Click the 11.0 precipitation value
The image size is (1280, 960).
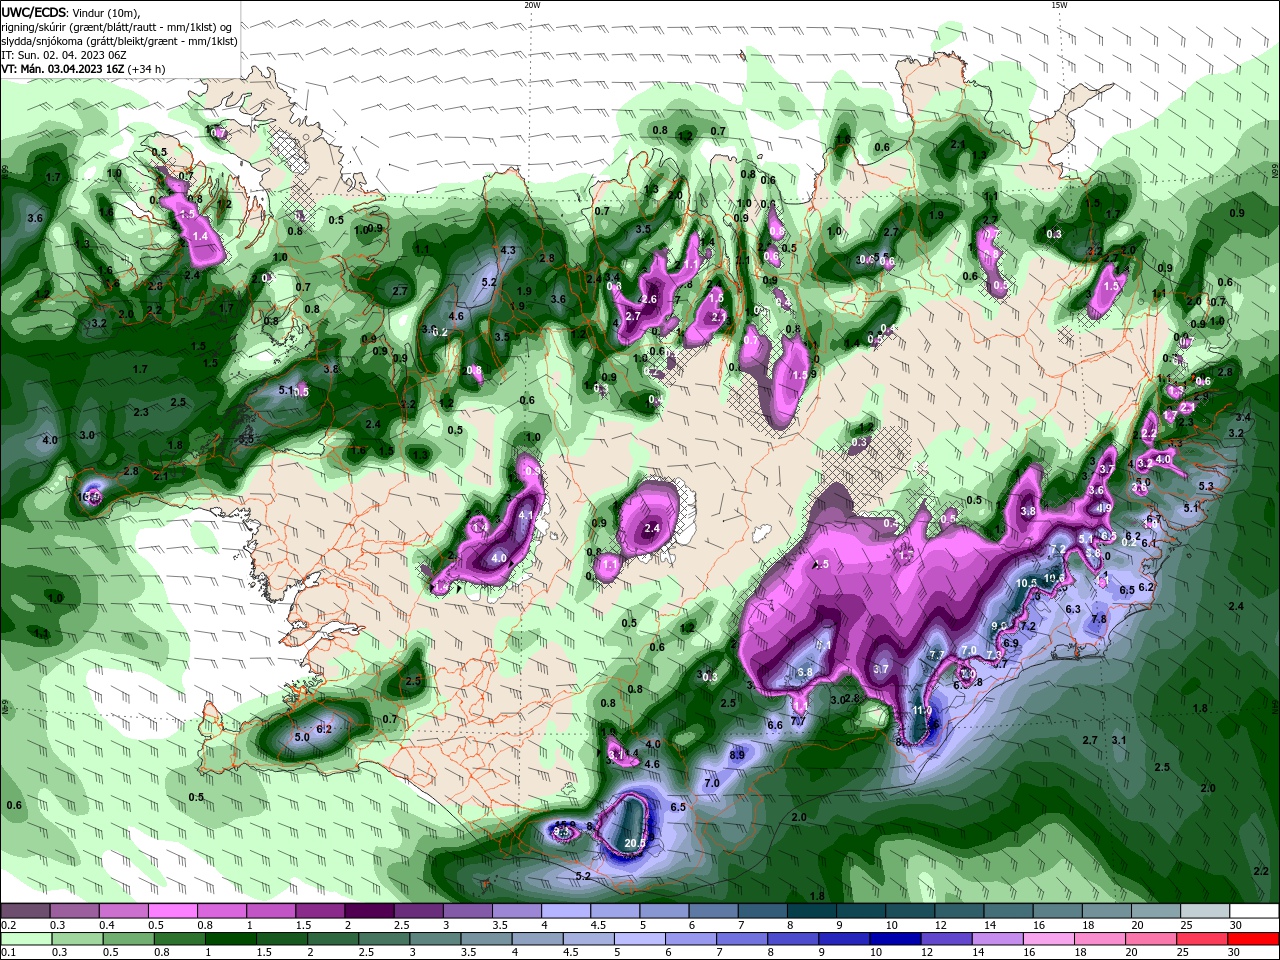click(923, 711)
